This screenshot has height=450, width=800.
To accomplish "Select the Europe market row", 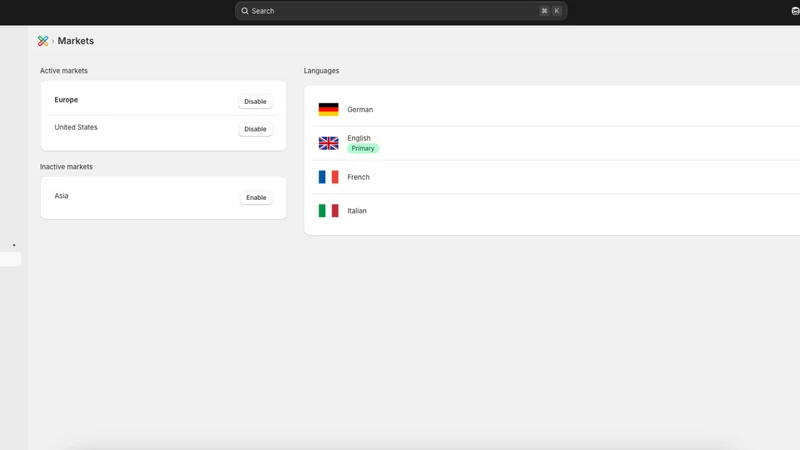I will tap(163, 101).
